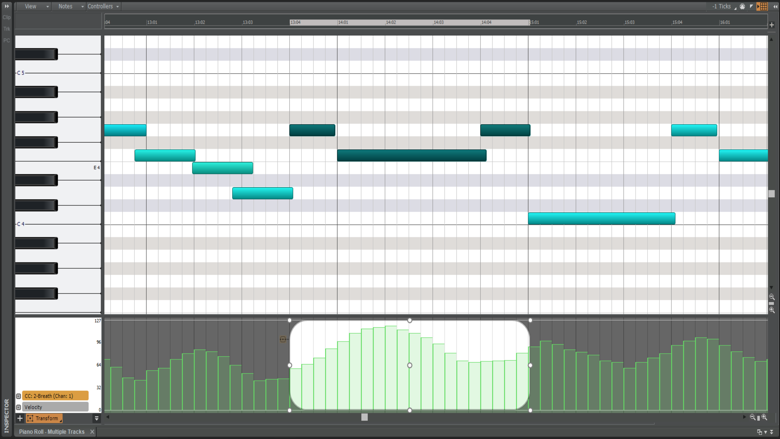The width and height of the screenshot is (780, 439).
Task: Click the corner triangle icon in toolbar
Action: pos(751,6)
